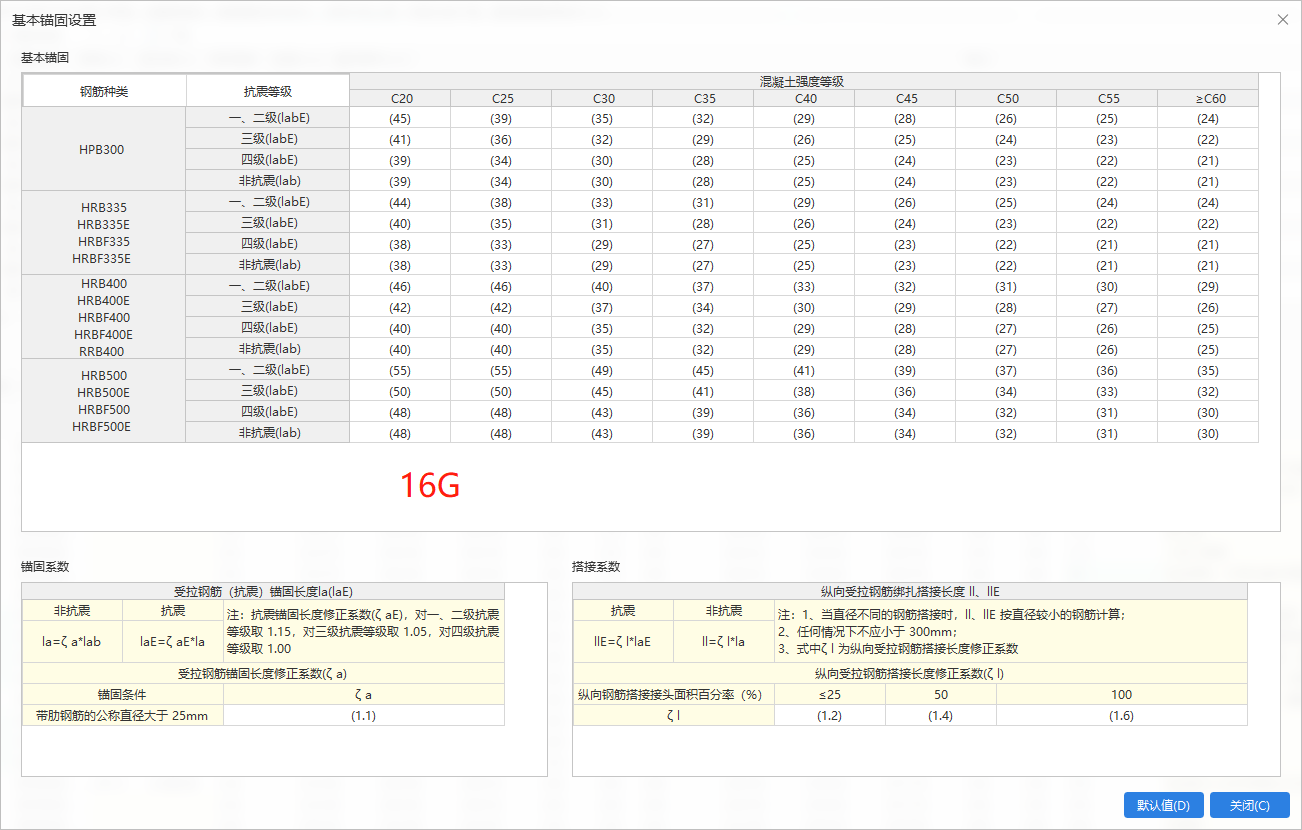This screenshot has height=830, width=1302.
Task: Select the HRB400 steel group cell
Action: click(104, 317)
